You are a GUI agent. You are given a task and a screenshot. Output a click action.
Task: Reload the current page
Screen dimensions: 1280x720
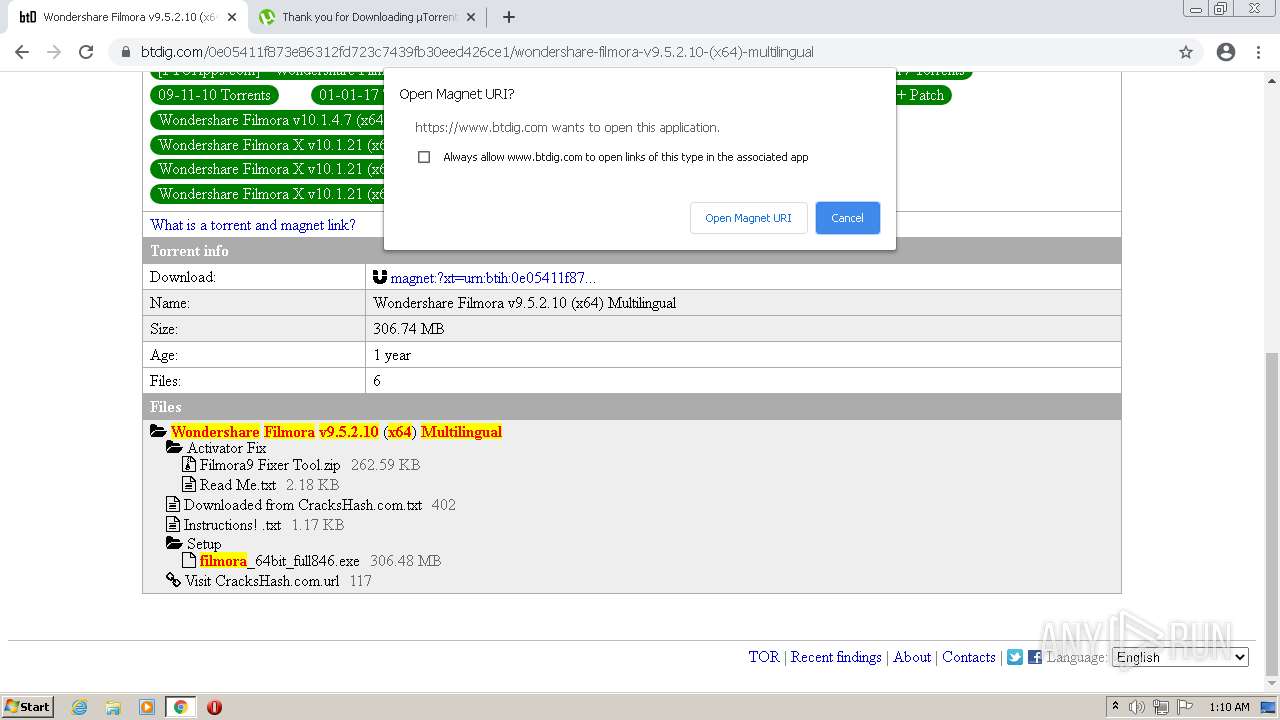(86, 52)
